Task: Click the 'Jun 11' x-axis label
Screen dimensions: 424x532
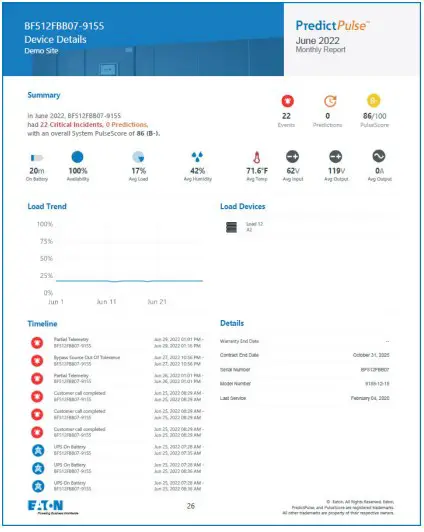Action: [x=106, y=302]
